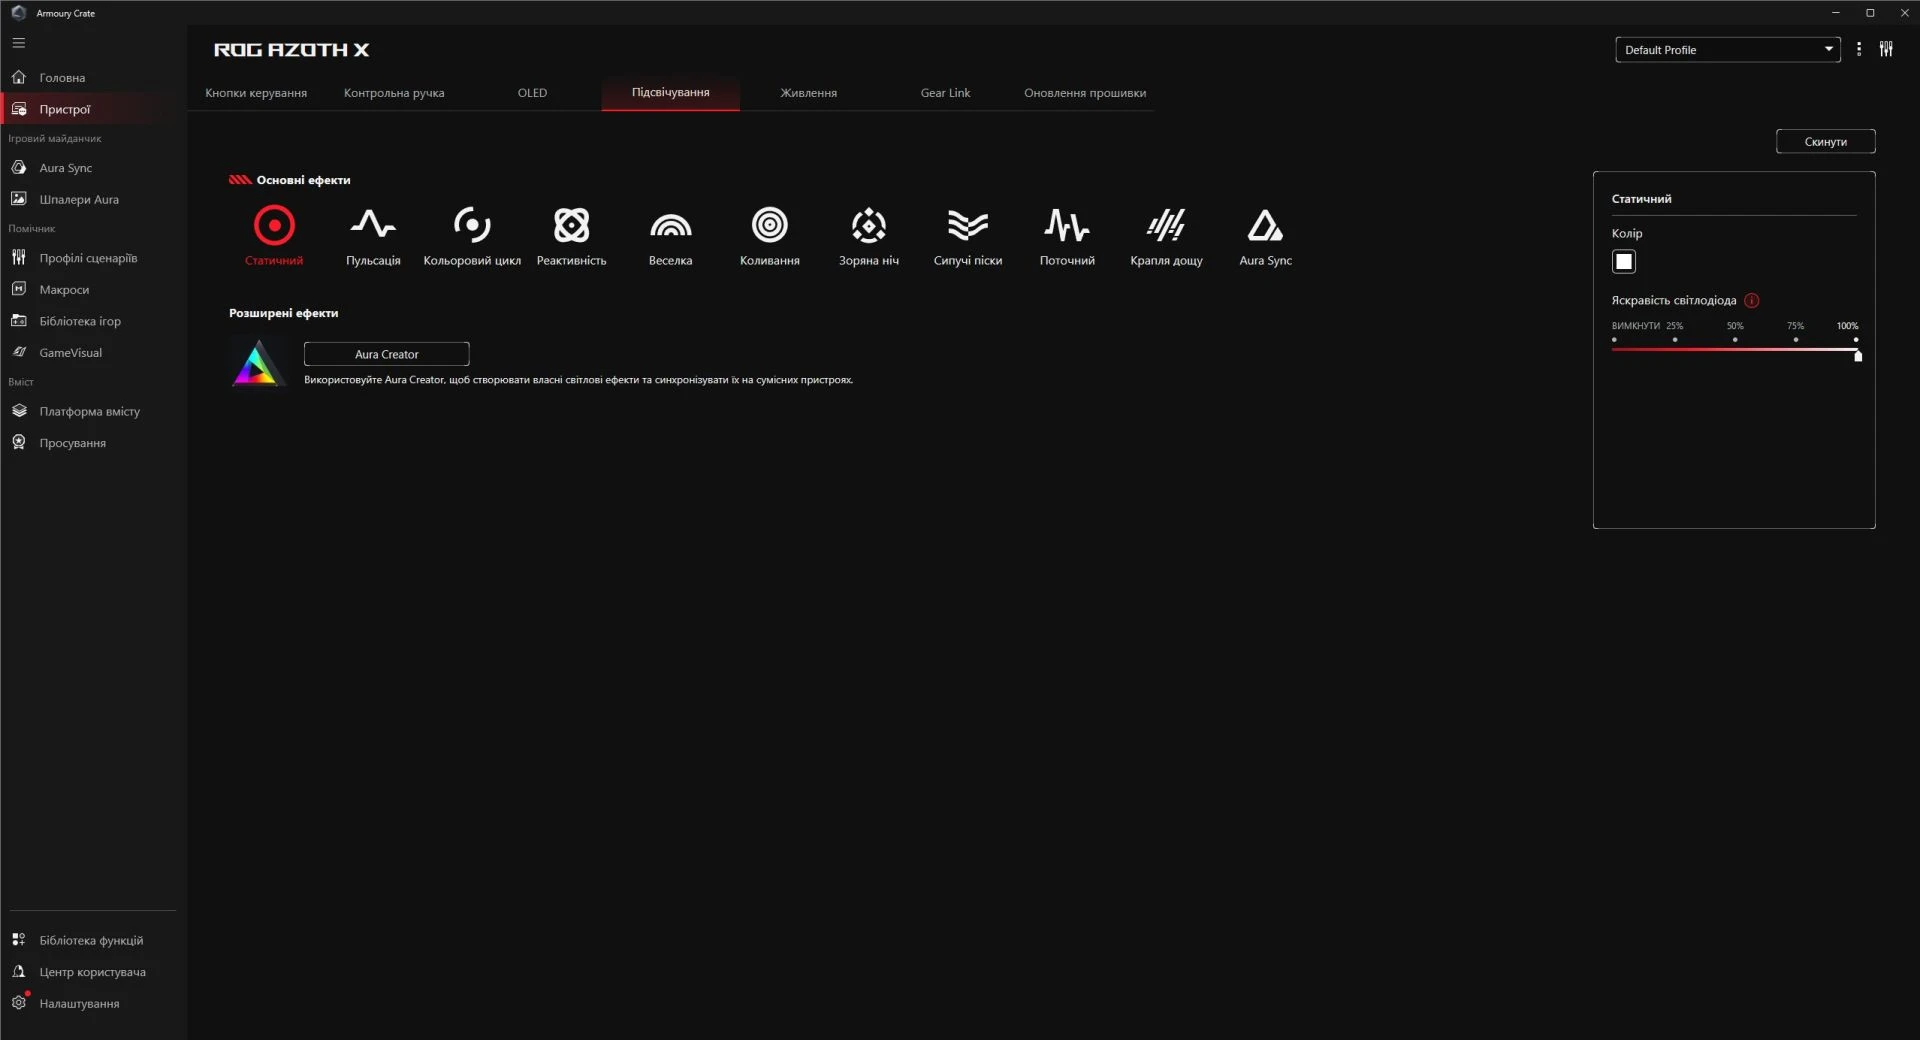This screenshot has width=1920, height=1040.
Task: Expand the Default Profile dropdown
Action: click(1727, 50)
